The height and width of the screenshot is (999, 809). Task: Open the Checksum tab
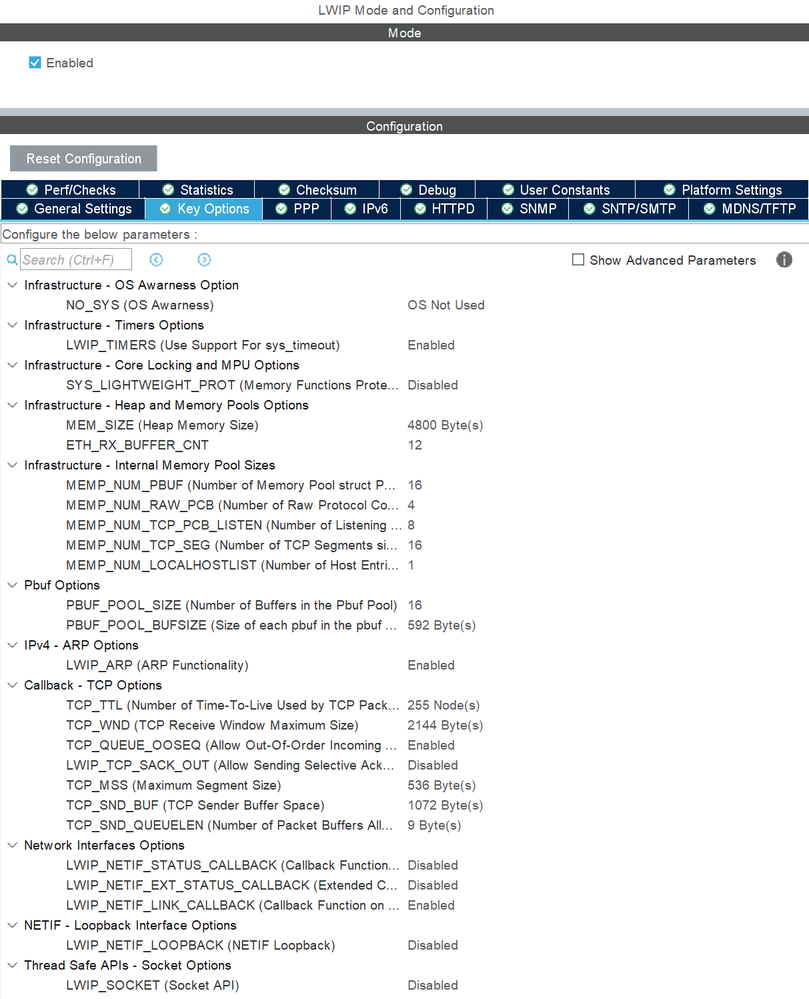pos(317,190)
